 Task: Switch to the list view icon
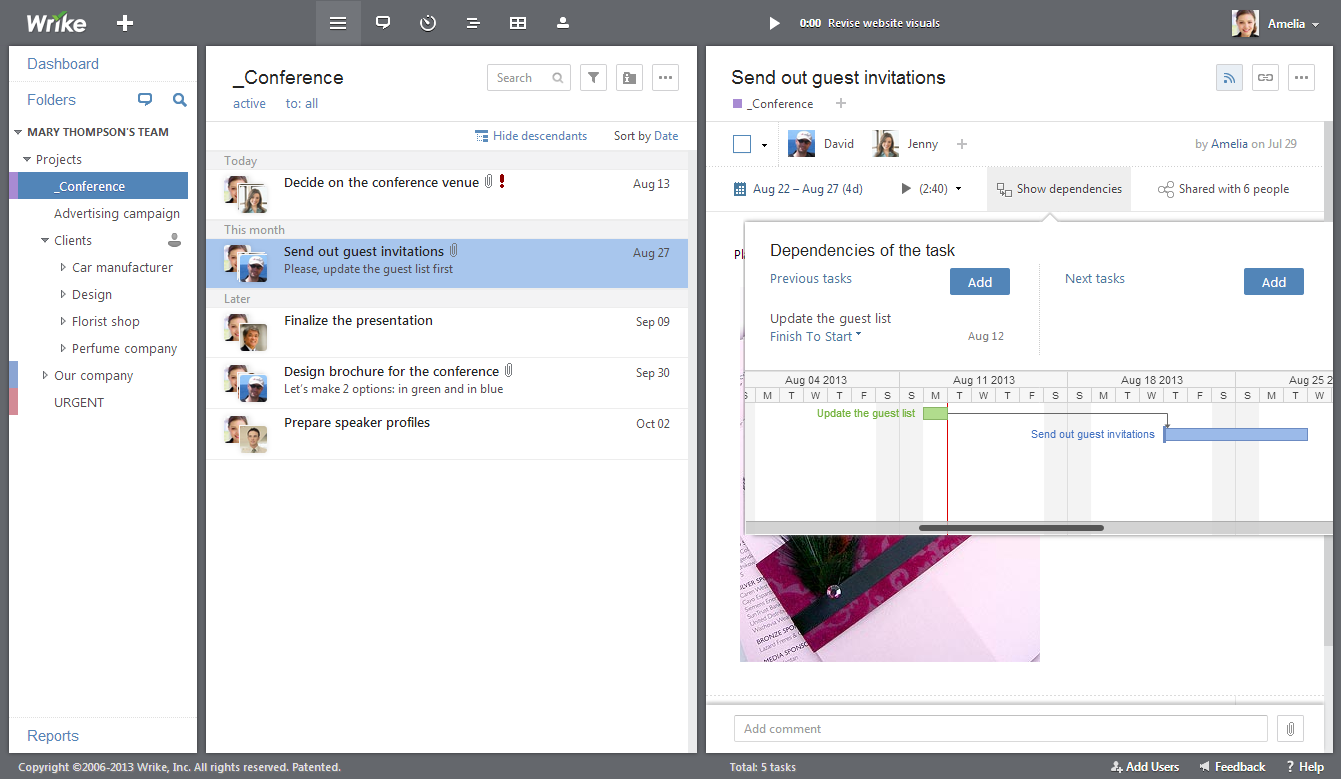pos(338,23)
